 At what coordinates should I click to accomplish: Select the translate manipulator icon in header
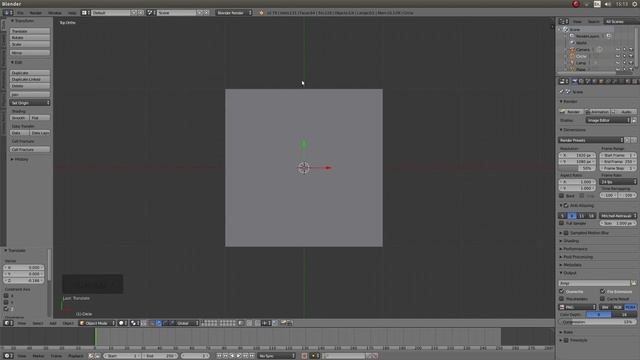(159, 323)
